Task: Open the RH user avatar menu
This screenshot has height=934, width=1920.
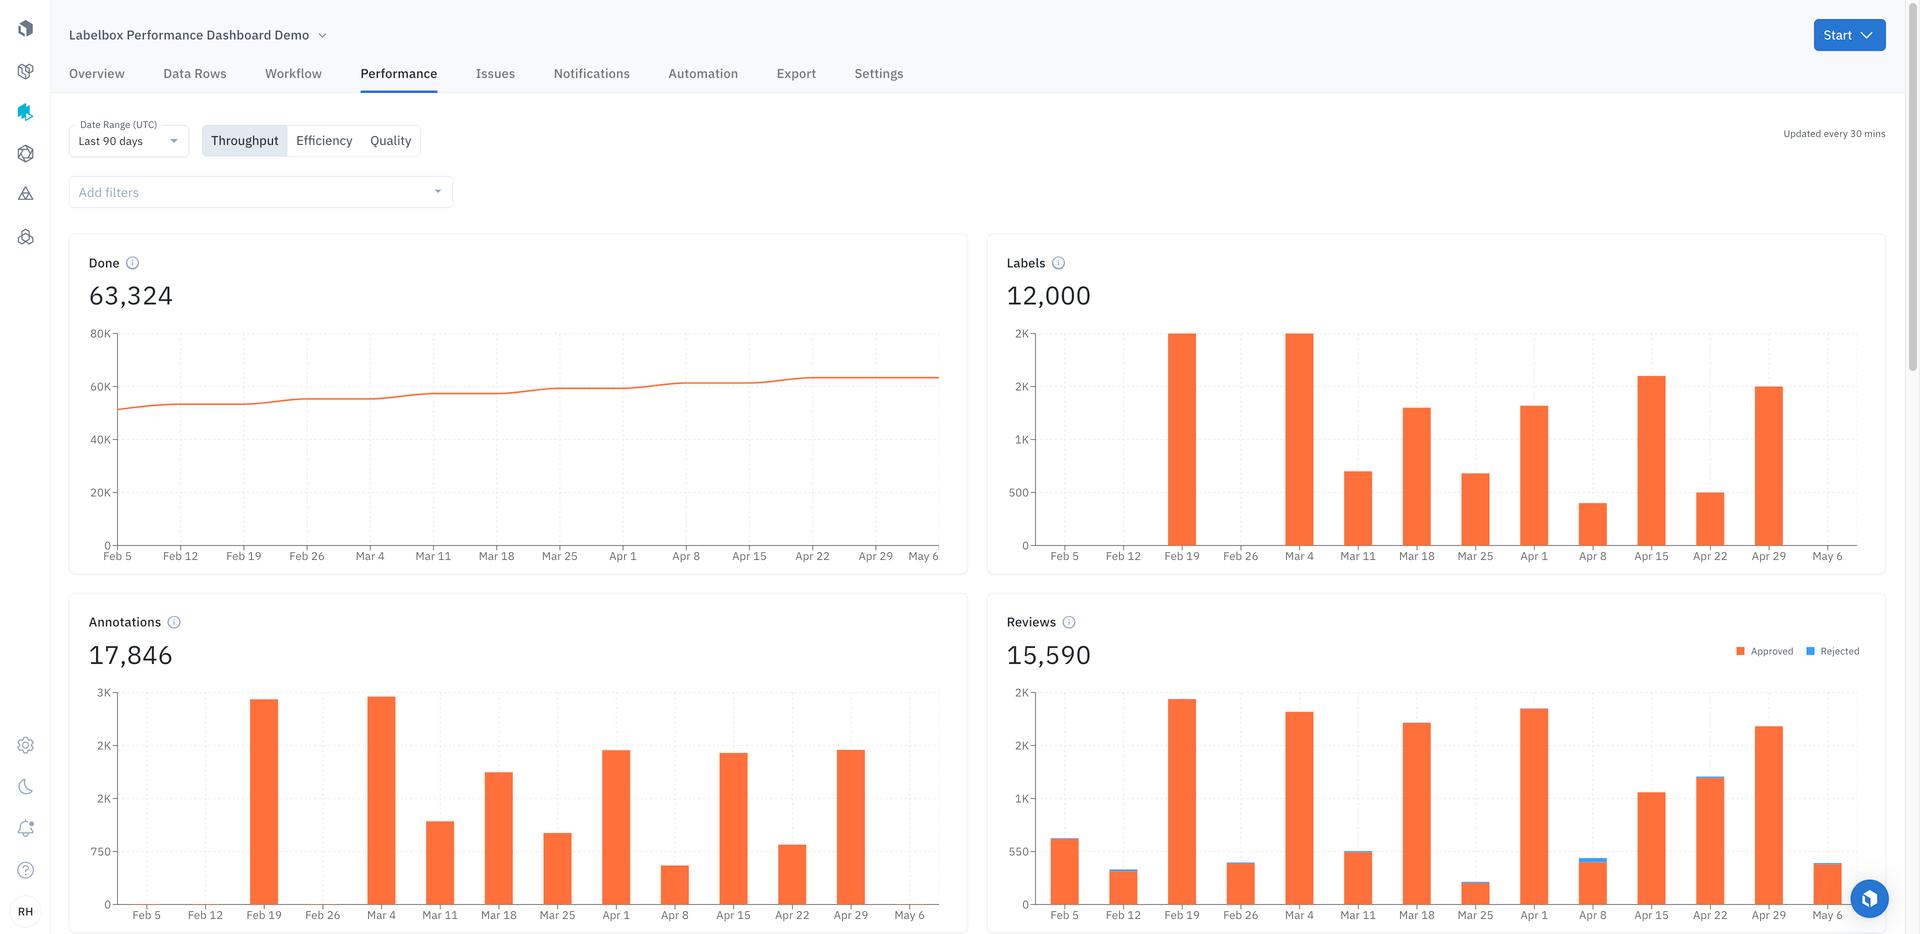Action: [x=25, y=911]
